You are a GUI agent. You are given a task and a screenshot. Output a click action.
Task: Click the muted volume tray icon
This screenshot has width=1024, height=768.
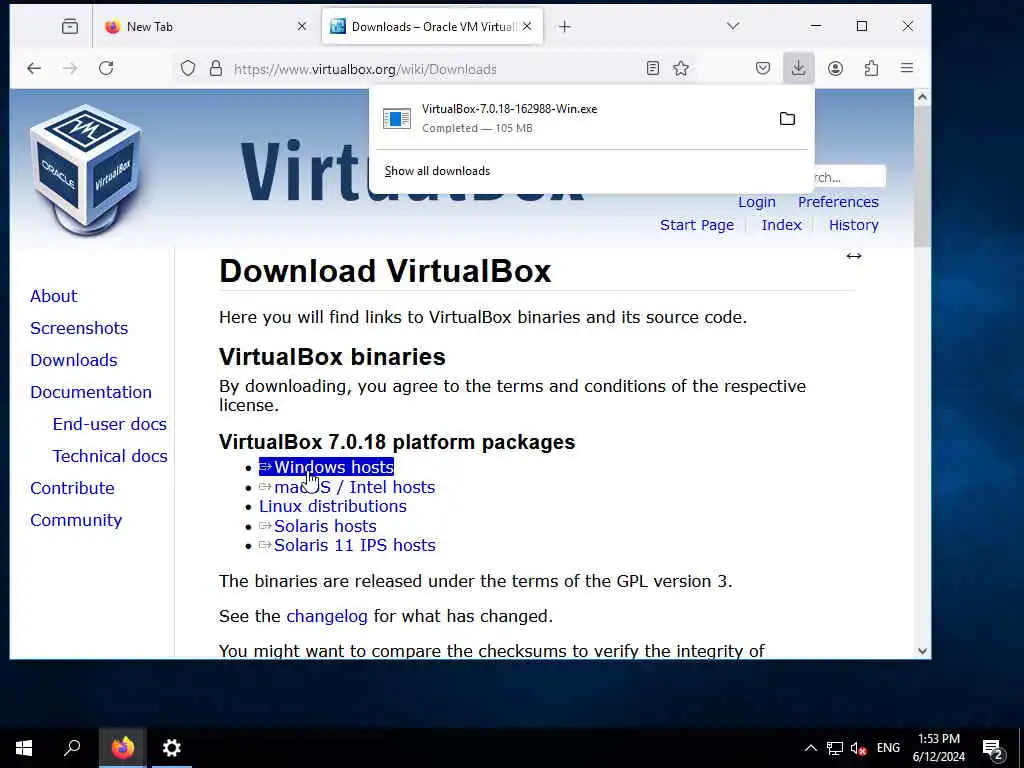[x=858, y=749]
